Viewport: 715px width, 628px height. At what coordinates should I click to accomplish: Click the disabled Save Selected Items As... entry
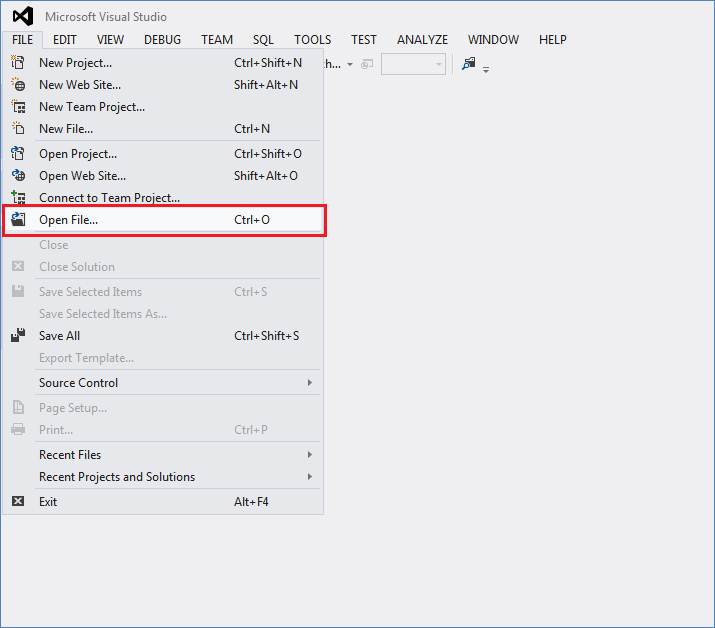[162, 314]
